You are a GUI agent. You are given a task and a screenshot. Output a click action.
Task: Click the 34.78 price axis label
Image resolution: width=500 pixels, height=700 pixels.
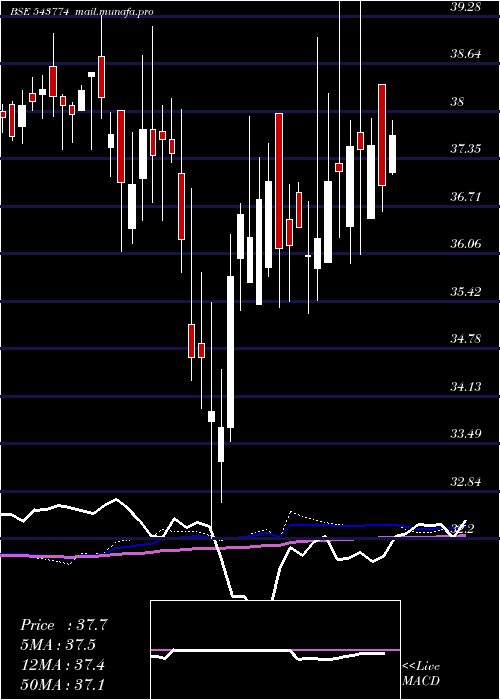[x=466, y=339]
